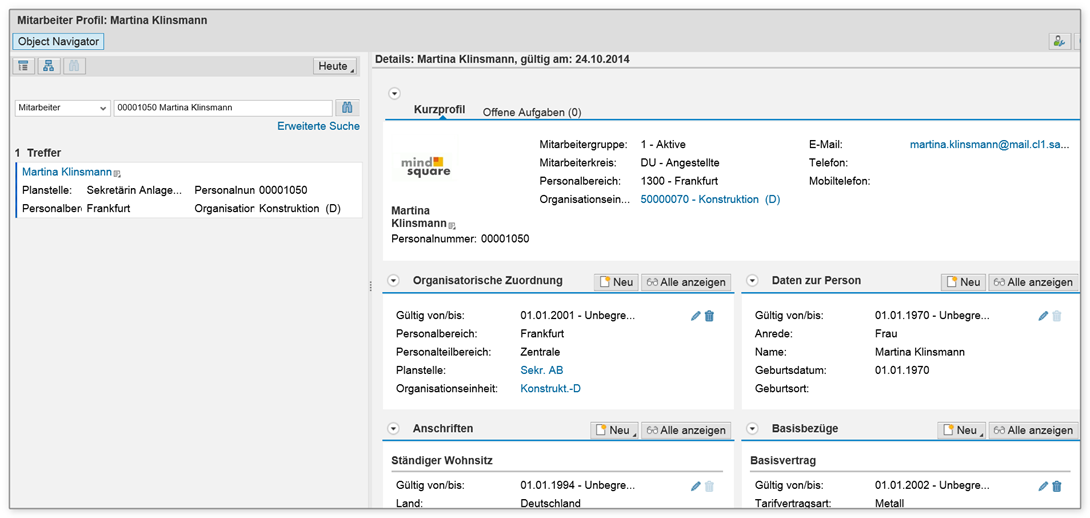Open hierarchy structure view icon in navigator
1090x518 pixels.
click(x=49, y=66)
